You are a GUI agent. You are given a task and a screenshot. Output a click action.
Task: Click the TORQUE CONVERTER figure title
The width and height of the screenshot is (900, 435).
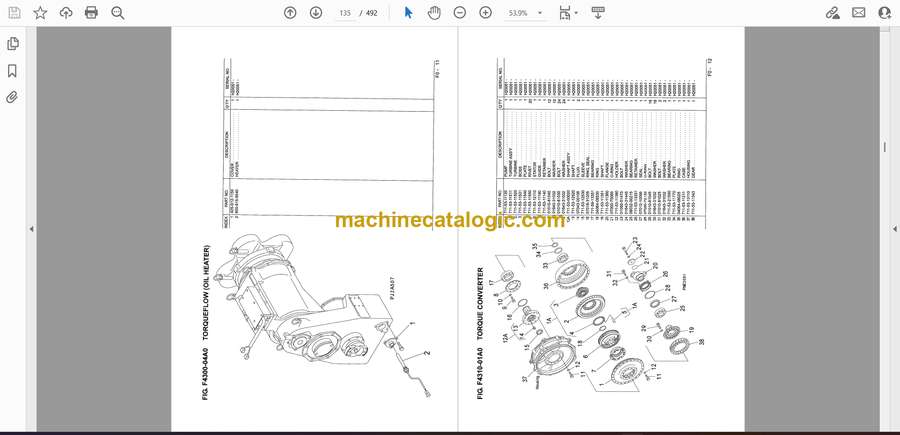pos(480,307)
